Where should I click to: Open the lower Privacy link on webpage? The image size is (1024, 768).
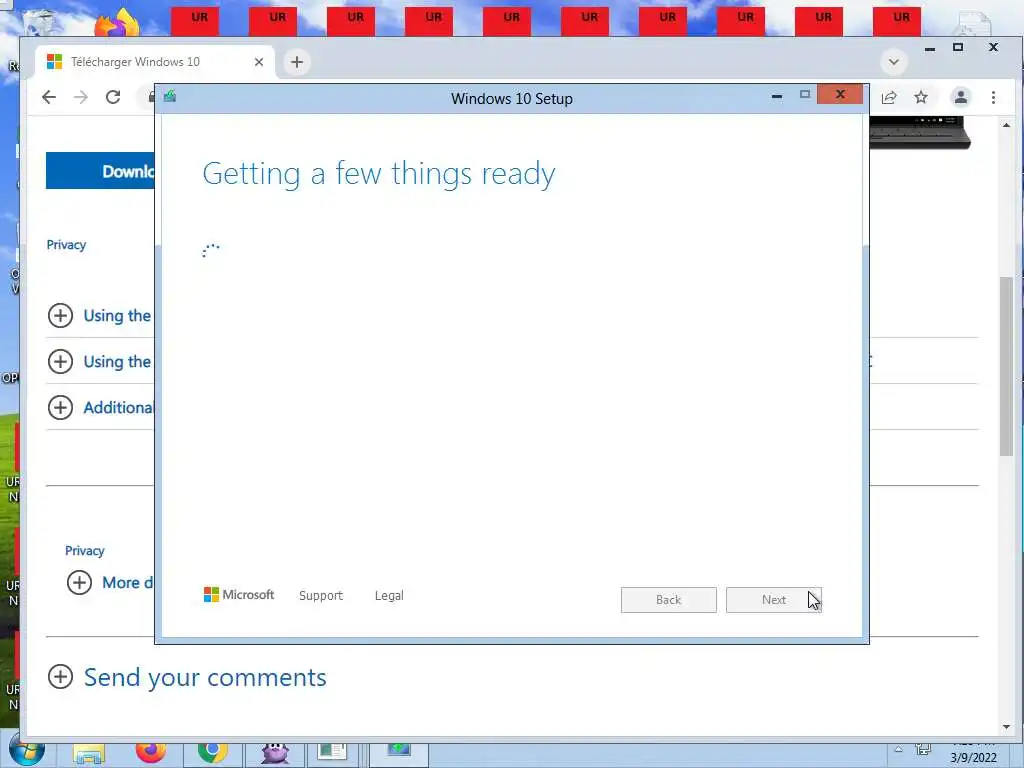[x=84, y=551]
